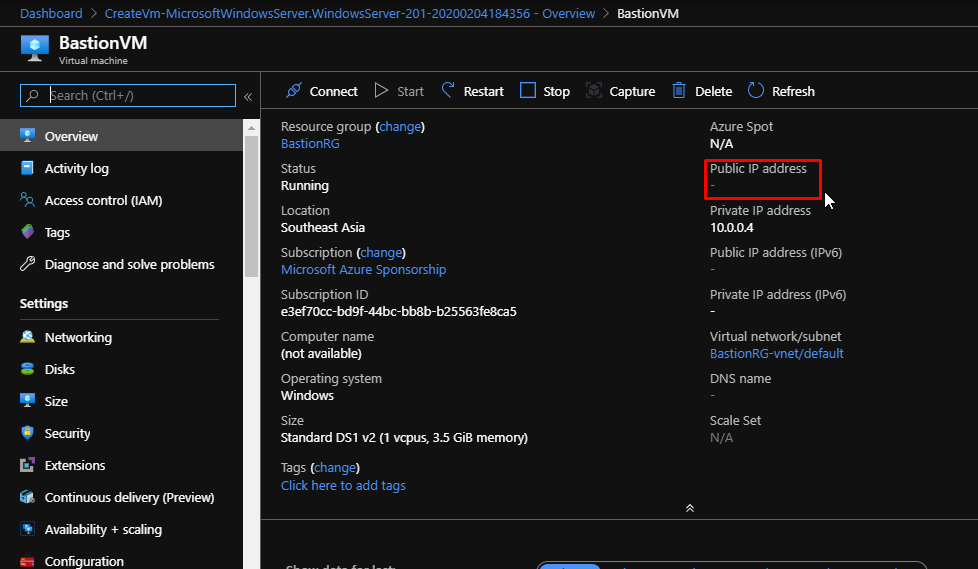Click the Stop button label
Image resolution: width=978 pixels, height=569 pixels.
tap(556, 91)
